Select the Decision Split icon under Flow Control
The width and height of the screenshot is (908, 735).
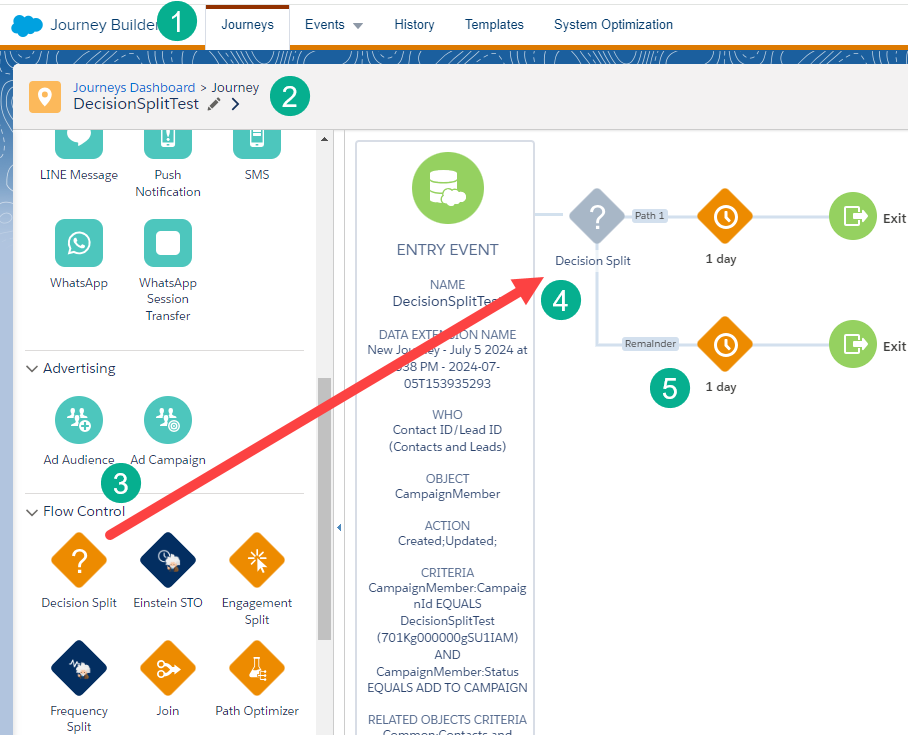click(79, 560)
